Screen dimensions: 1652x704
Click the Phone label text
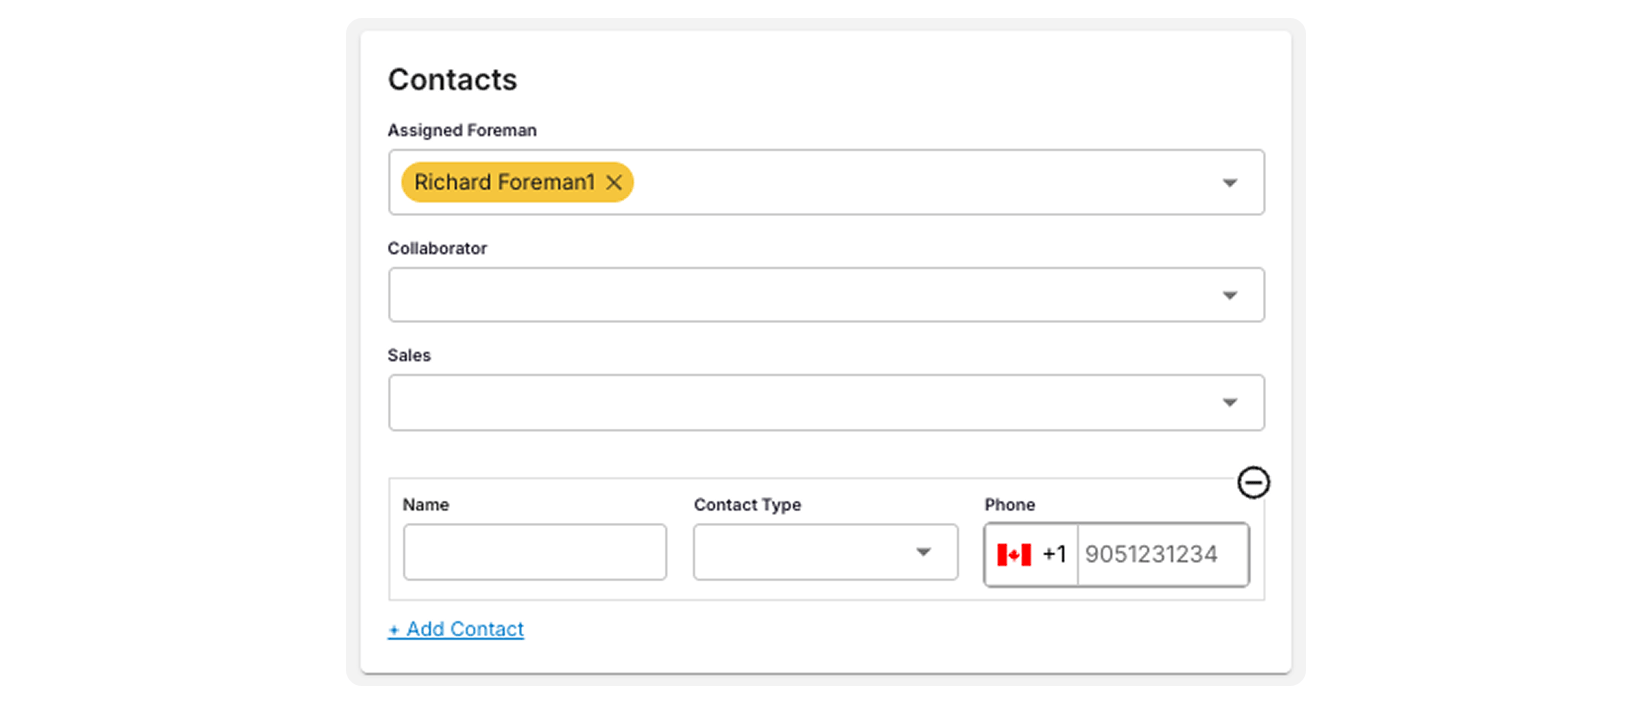tap(1010, 505)
